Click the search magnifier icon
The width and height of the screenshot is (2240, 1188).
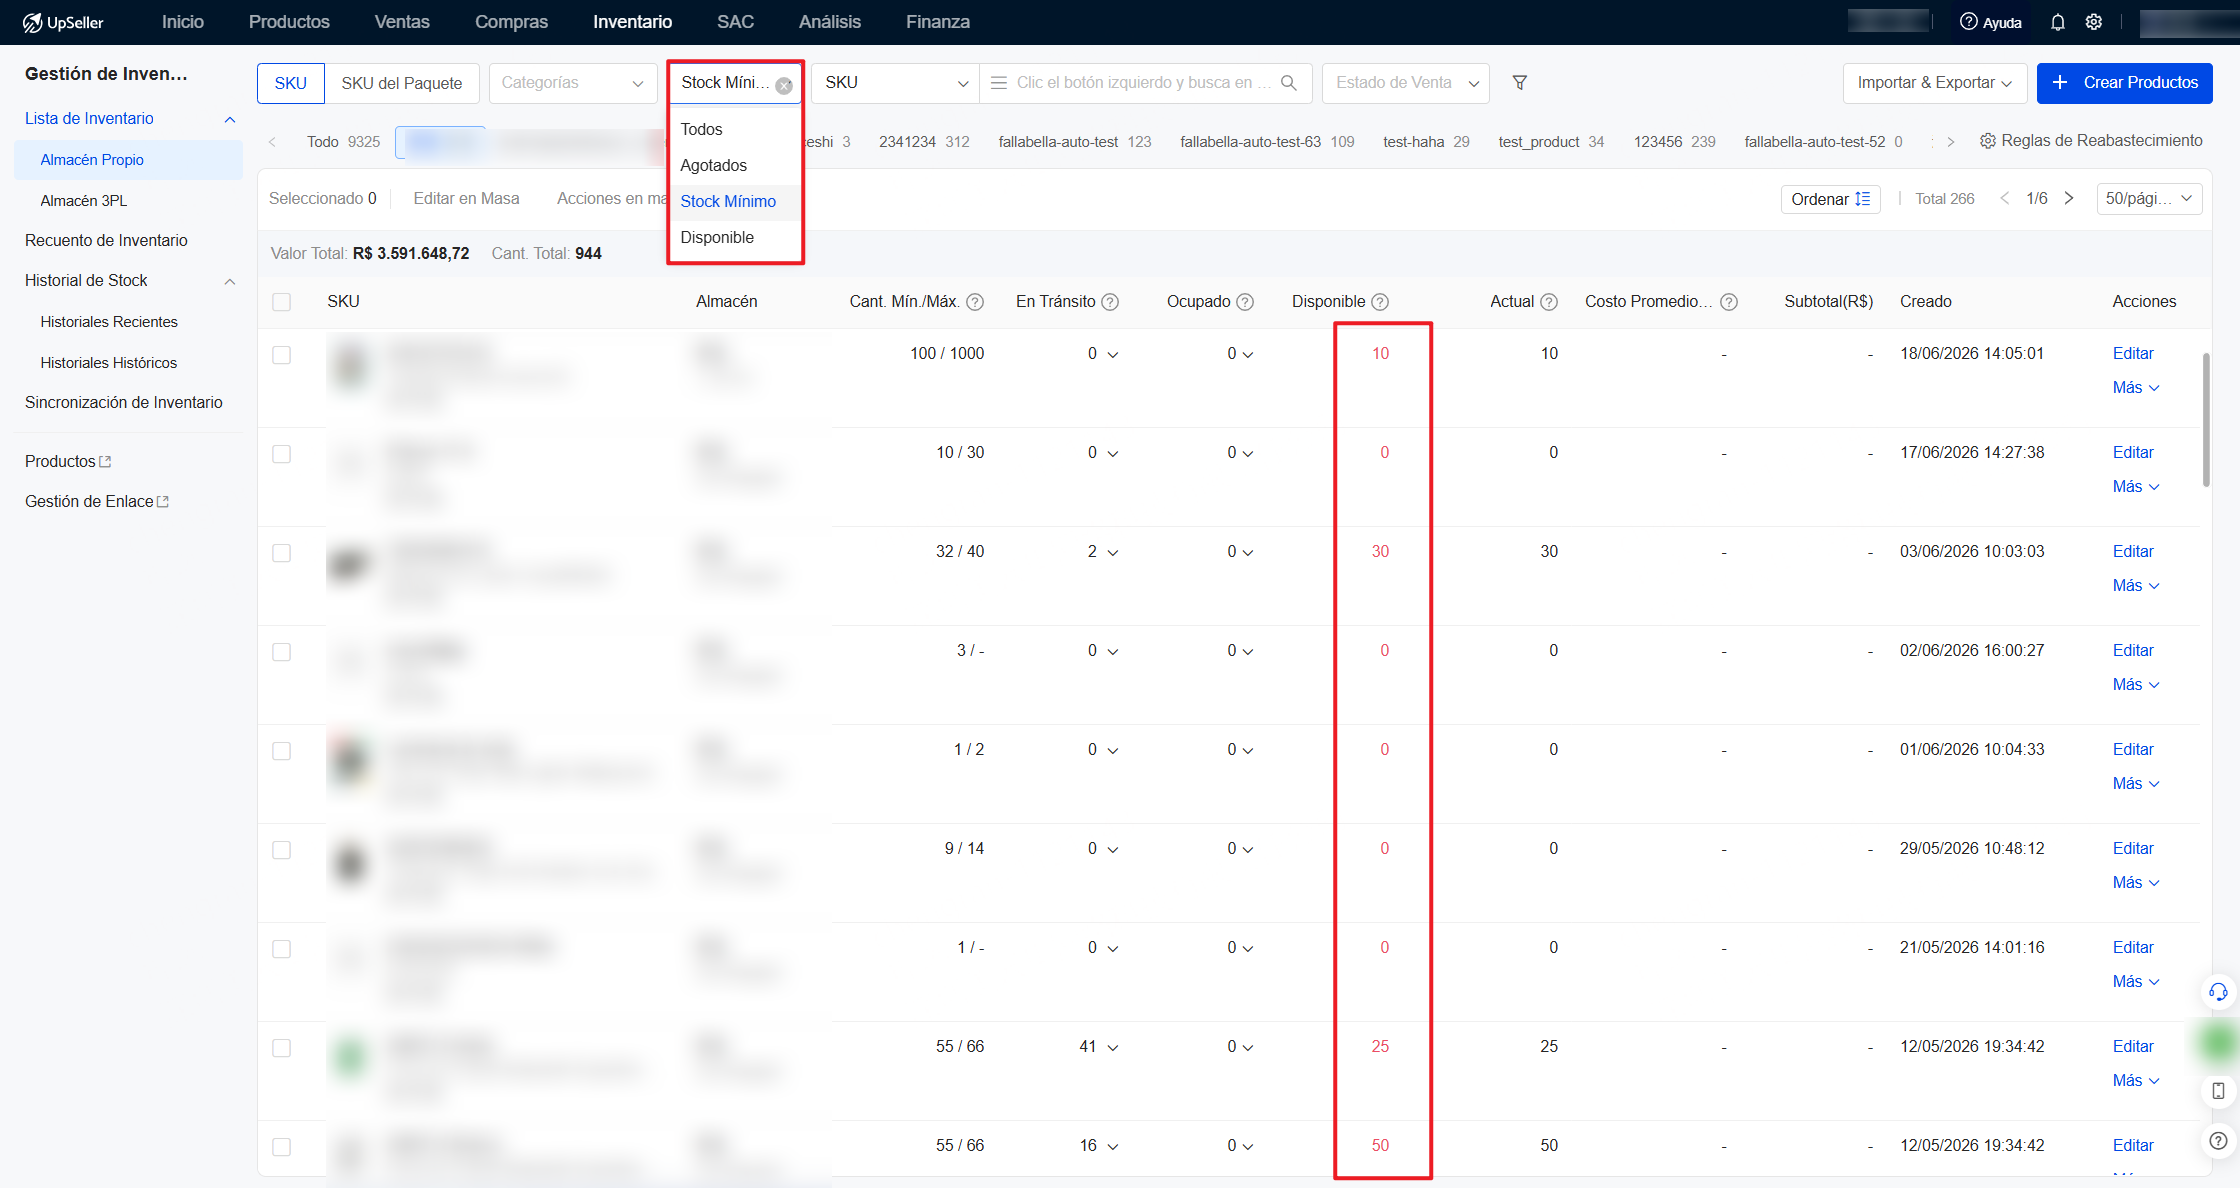tap(1289, 83)
